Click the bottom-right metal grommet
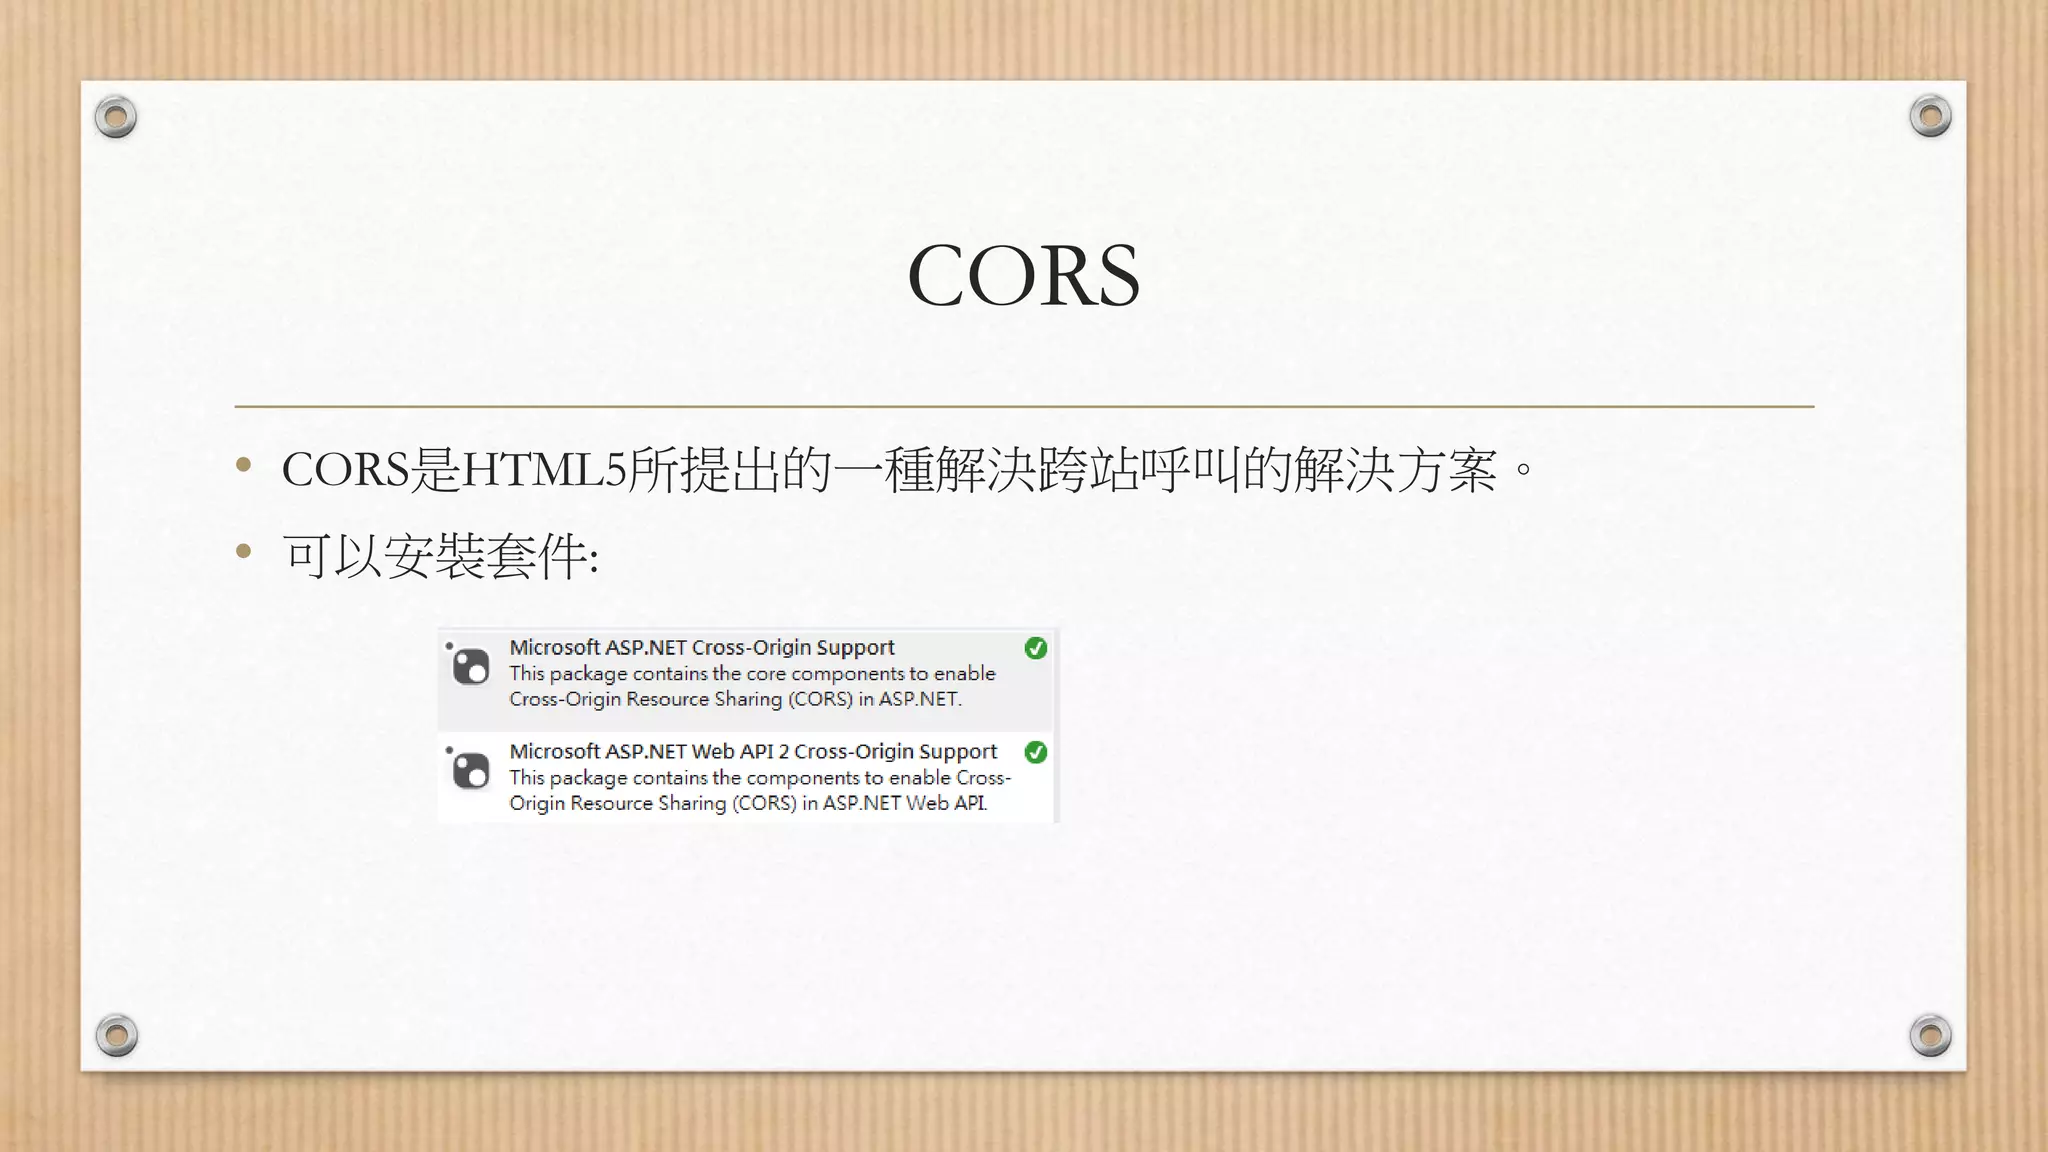Viewport: 2048px width, 1152px height. (1930, 1035)
